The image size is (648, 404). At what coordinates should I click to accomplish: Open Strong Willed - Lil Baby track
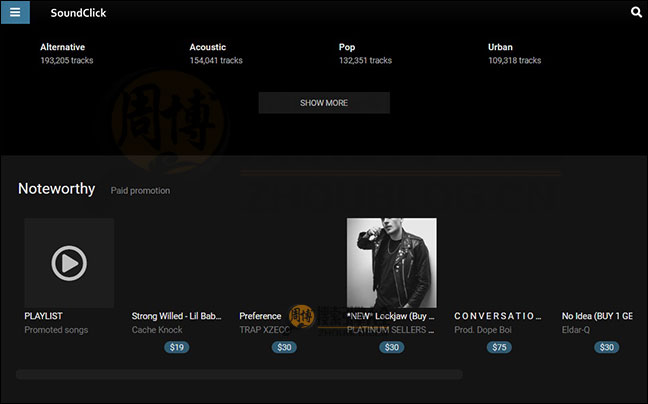(x=176, y=316)
